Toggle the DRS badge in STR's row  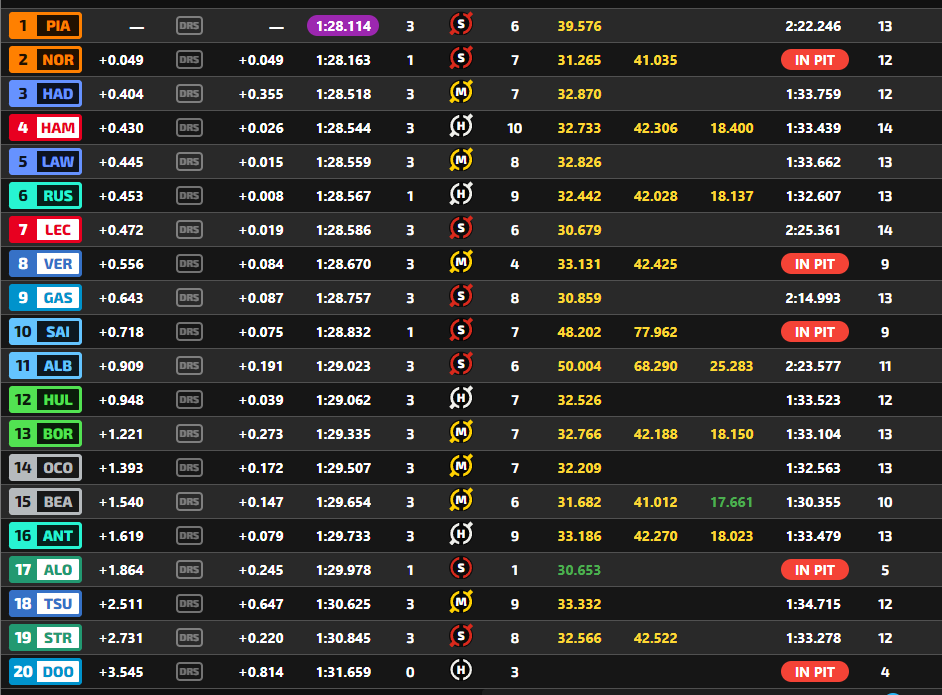coord(189,638)
